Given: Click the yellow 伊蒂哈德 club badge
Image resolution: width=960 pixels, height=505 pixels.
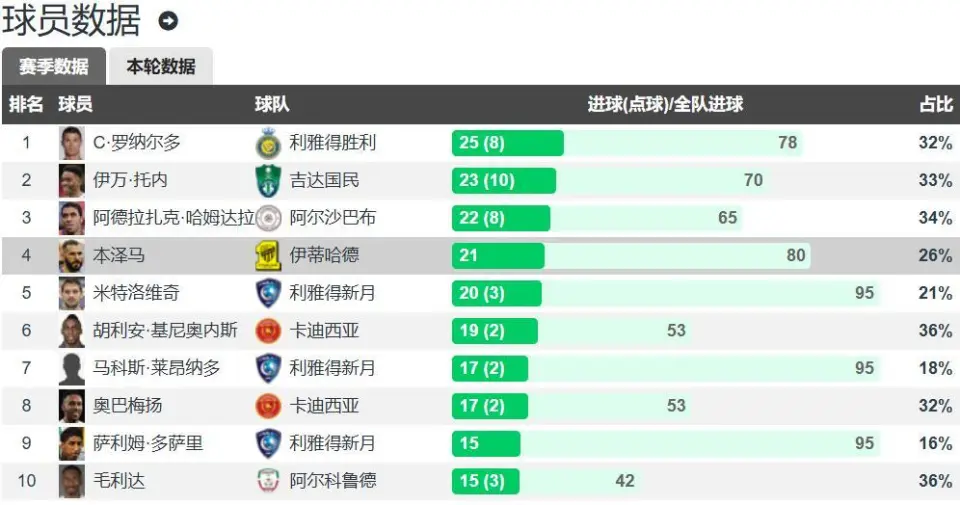Looking at the screenshot, I should (x=268, y=255).
